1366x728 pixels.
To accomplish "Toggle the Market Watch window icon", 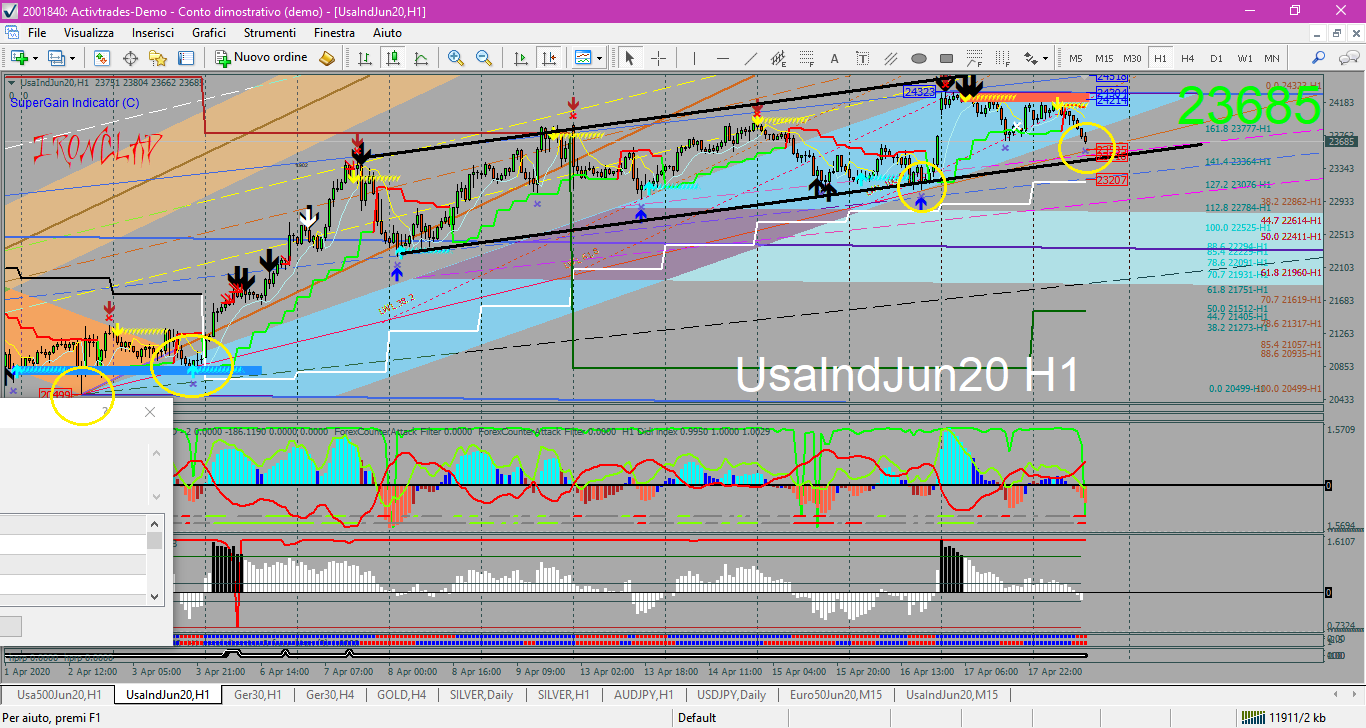I will (x=102, y=58).
